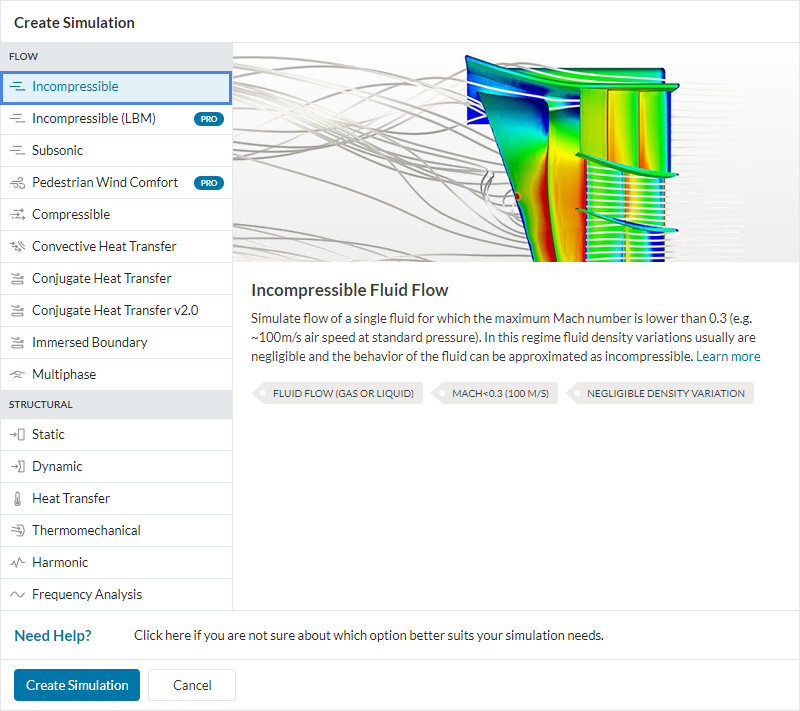Select the Compressible flow analysis icon
This screenshot has width=800, height=711.
(17, 214)
